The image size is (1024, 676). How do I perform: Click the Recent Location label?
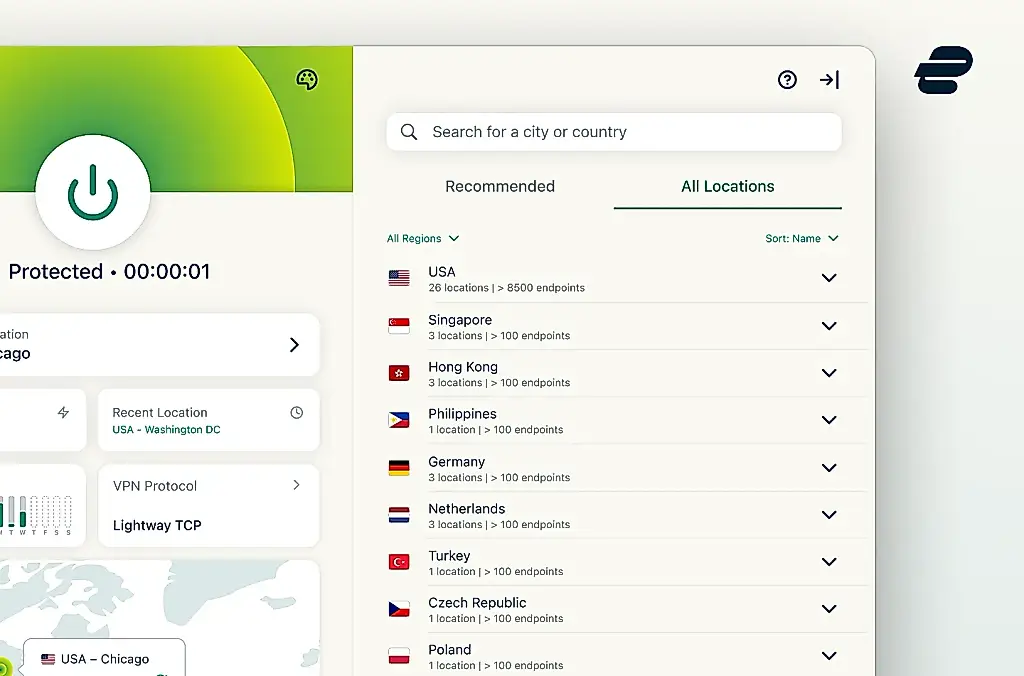[159, 413]
